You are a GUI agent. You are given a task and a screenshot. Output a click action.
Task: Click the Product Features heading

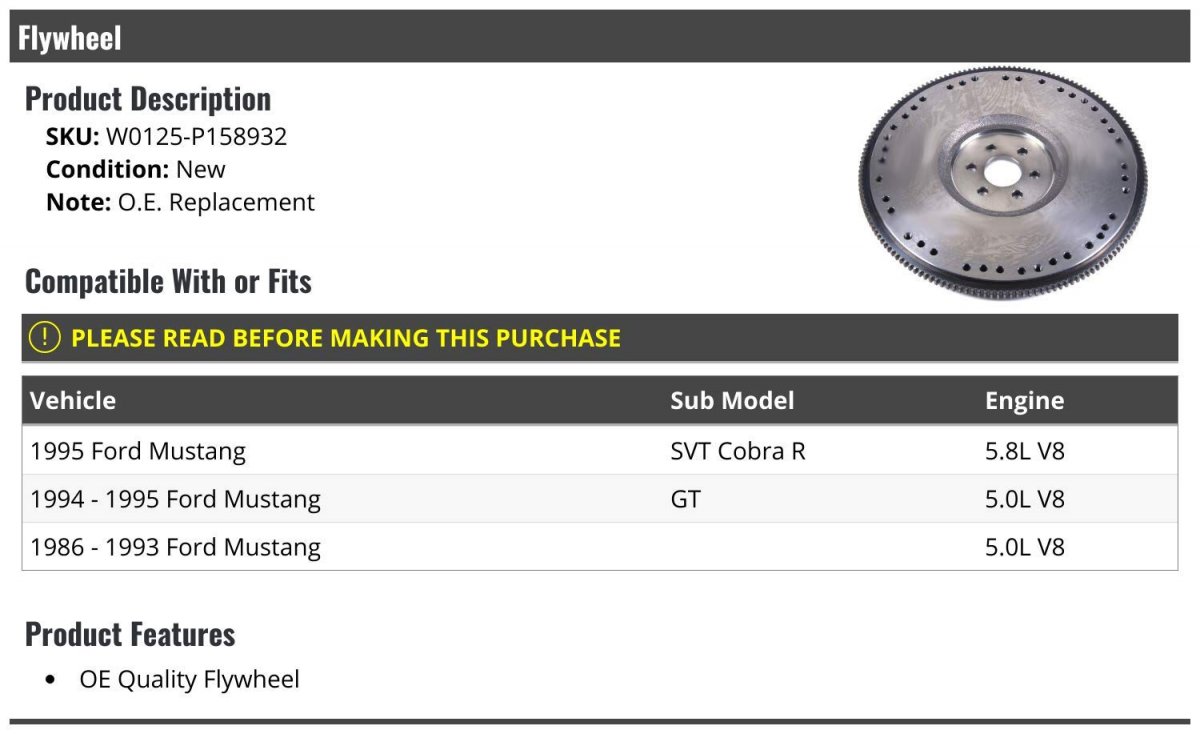click(130, 634)
